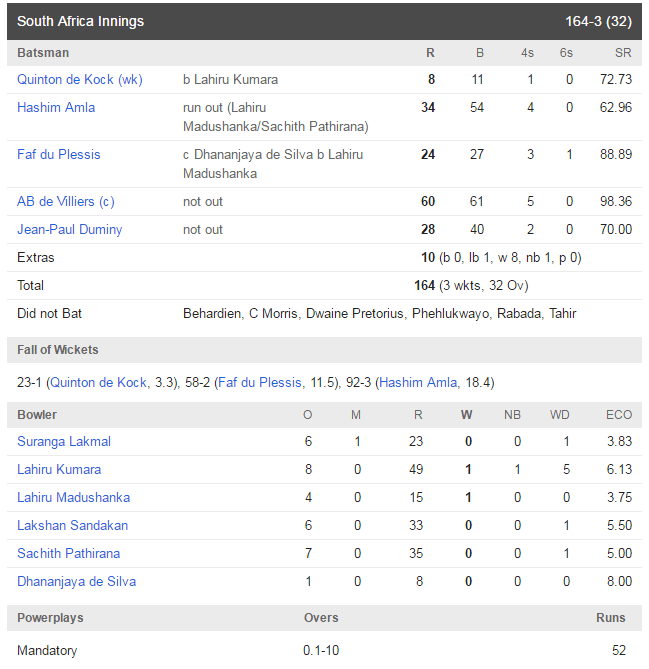Viewport: 649px width, 669px height.
Task: Click the Bowler section heading
Action: pyautogui.click(x=37, y=415)
